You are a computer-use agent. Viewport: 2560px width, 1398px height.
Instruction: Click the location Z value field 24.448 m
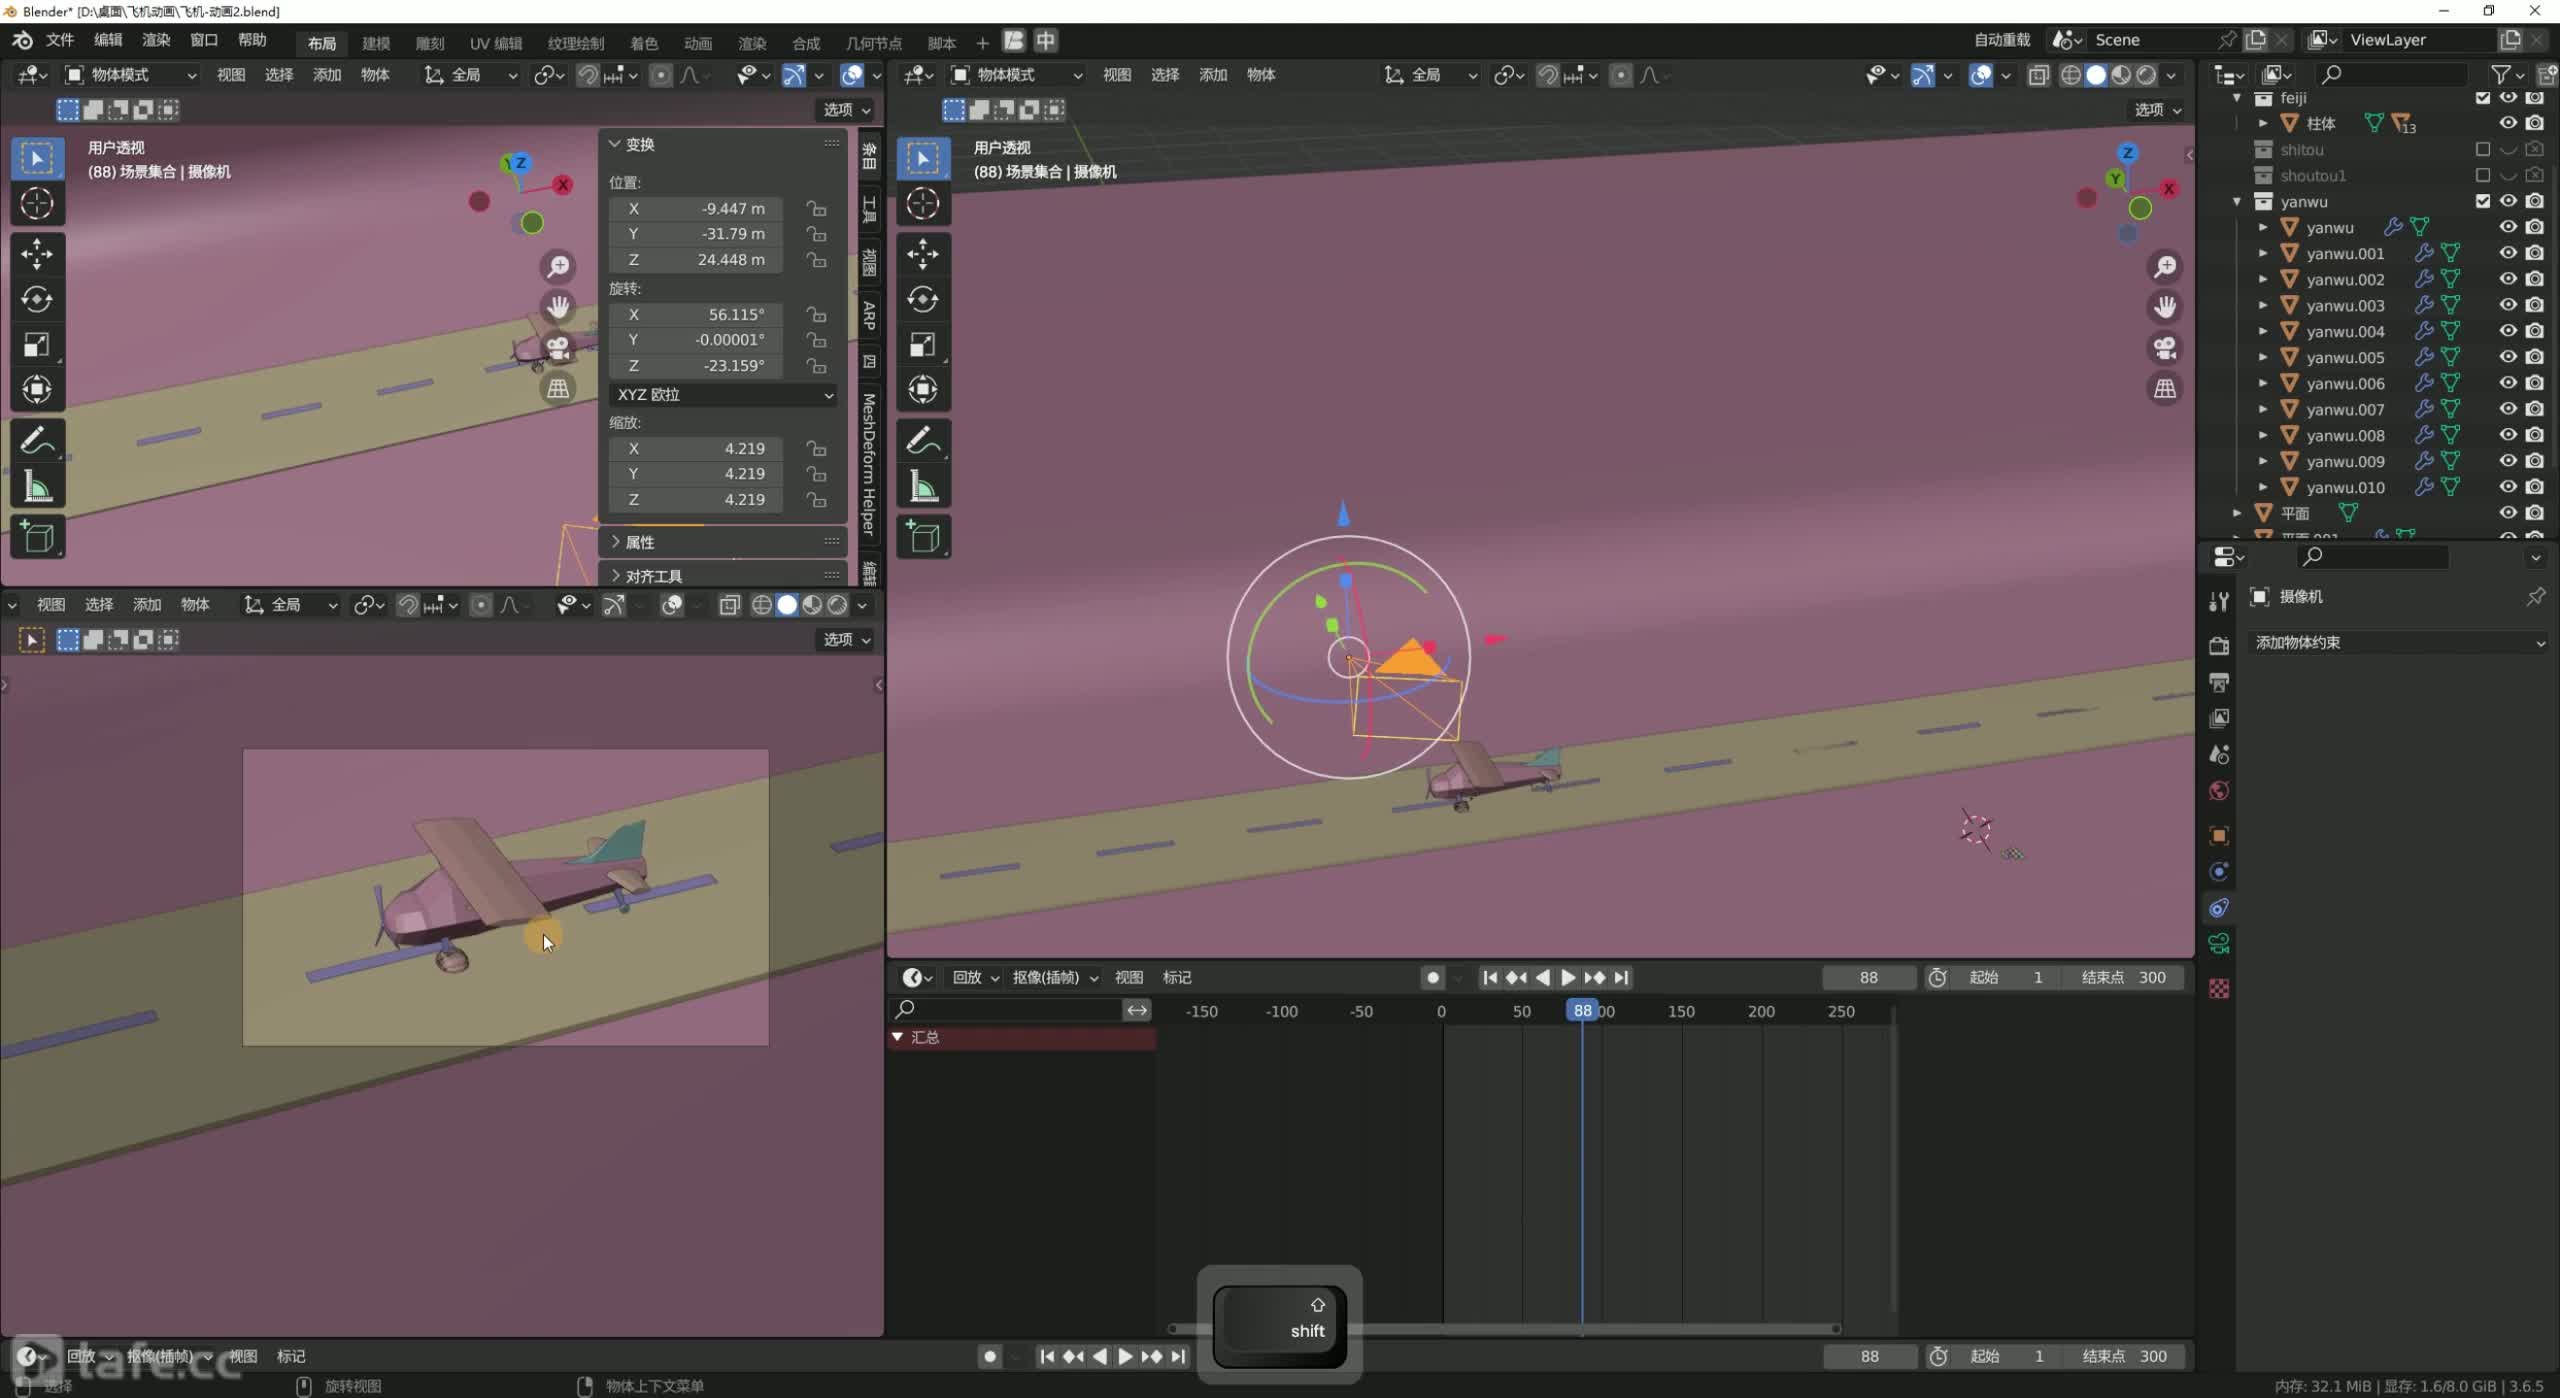tap(695, 260)
